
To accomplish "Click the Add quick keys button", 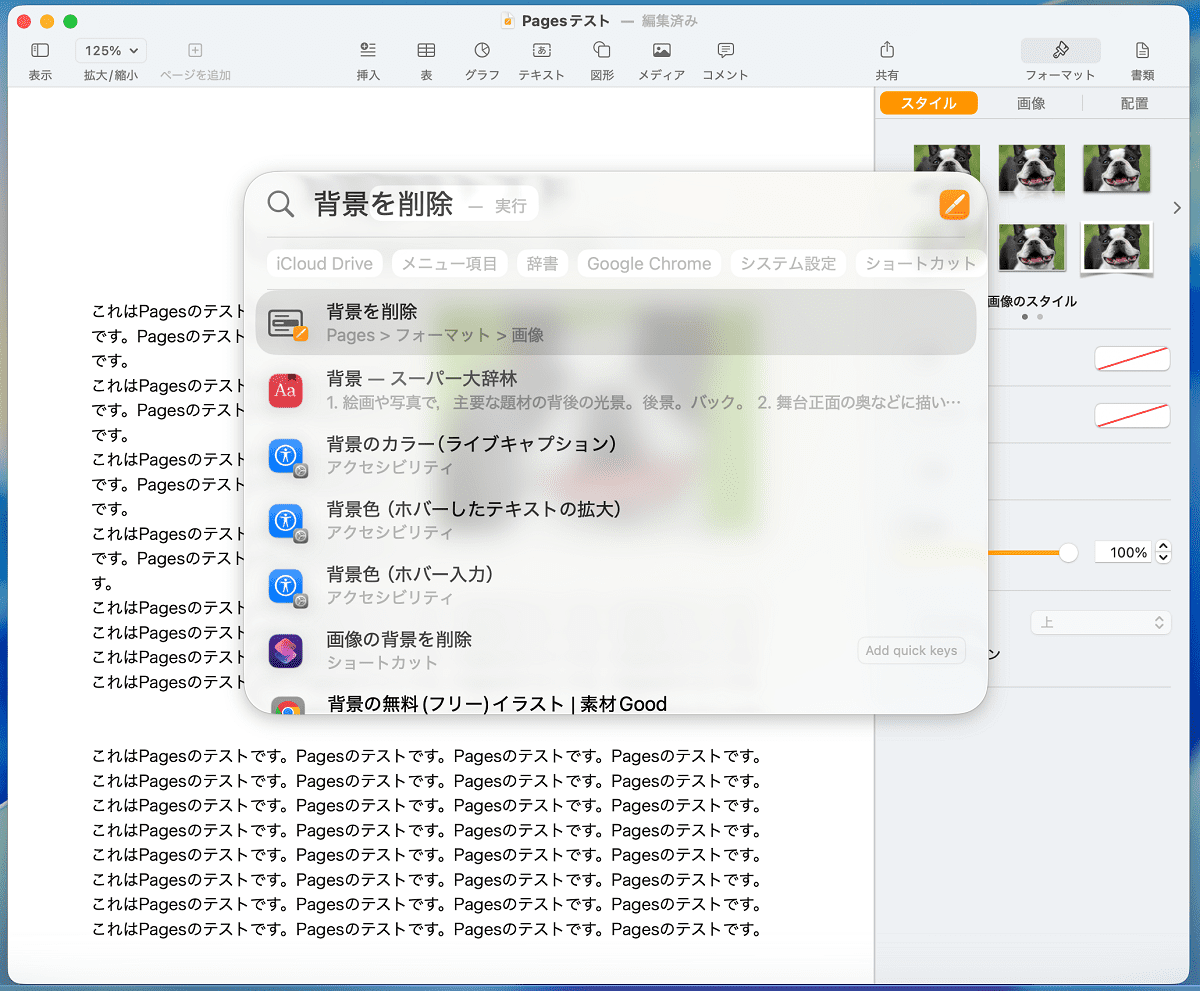I will click(911, 650).
